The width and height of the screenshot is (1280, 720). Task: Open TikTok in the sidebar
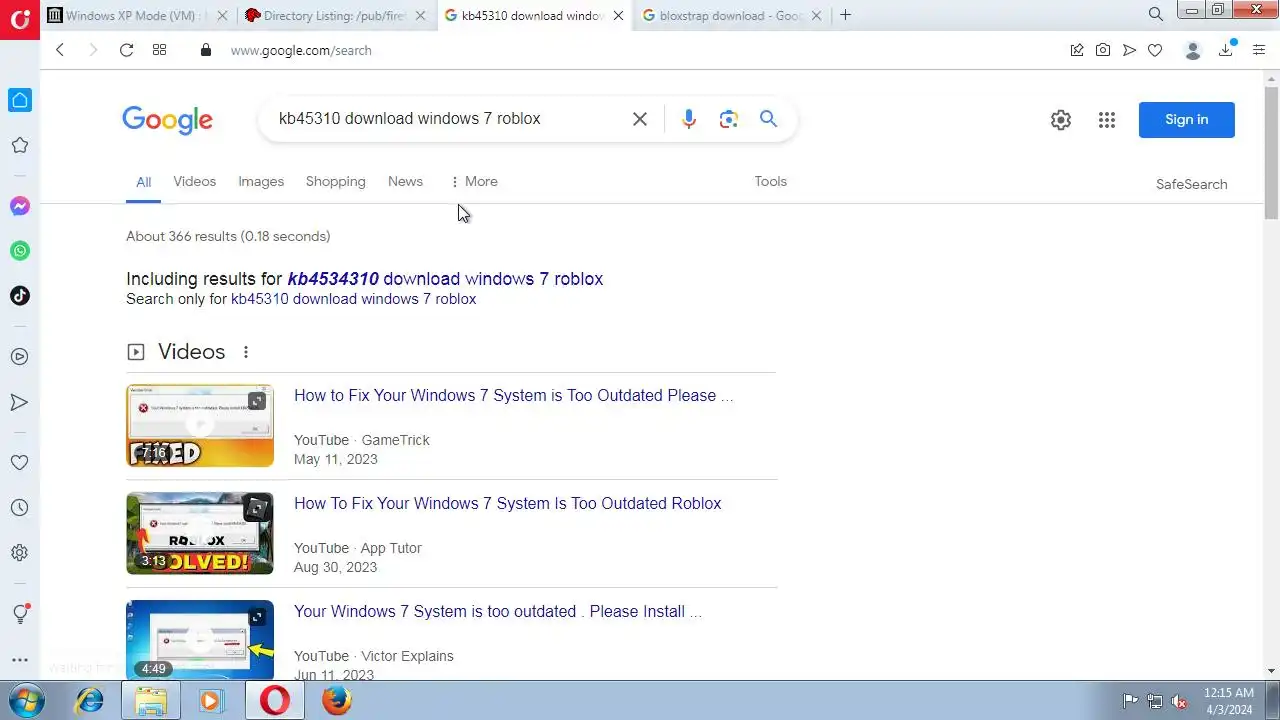(x=19, y=296)
